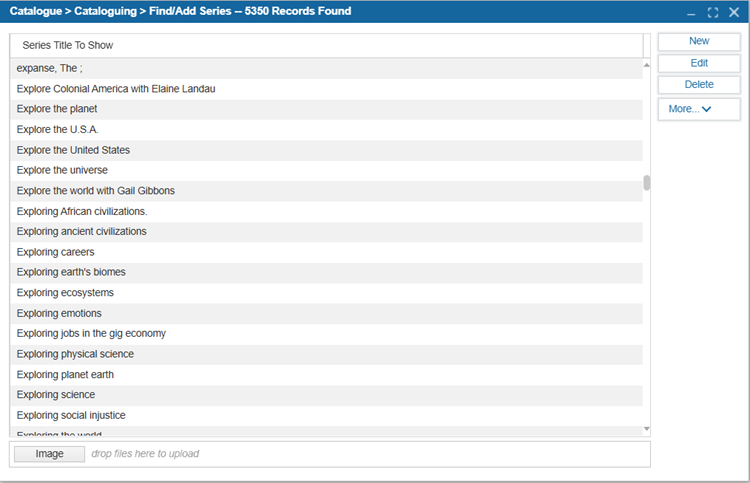The width and height of the screenshot is (750, 483).
Task: Select the 'Exploring emotions' row
Action: [326, 313]
